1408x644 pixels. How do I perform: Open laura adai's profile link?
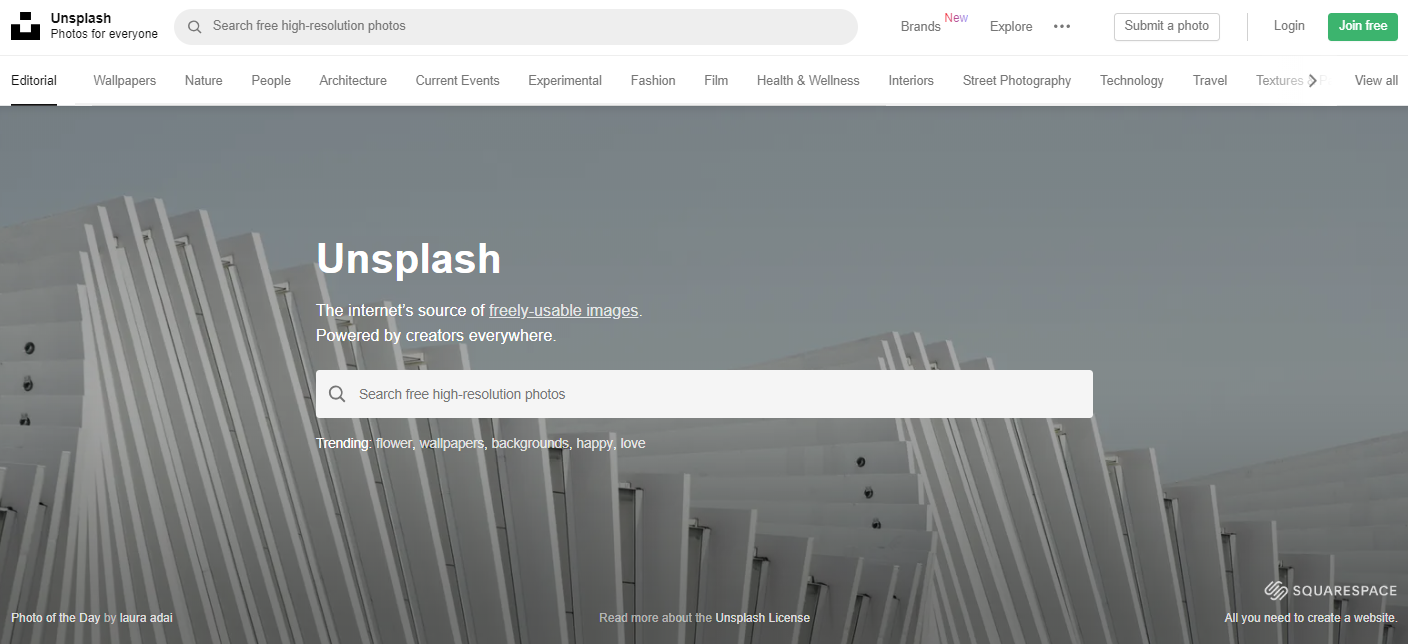click(x=146, y=618)
